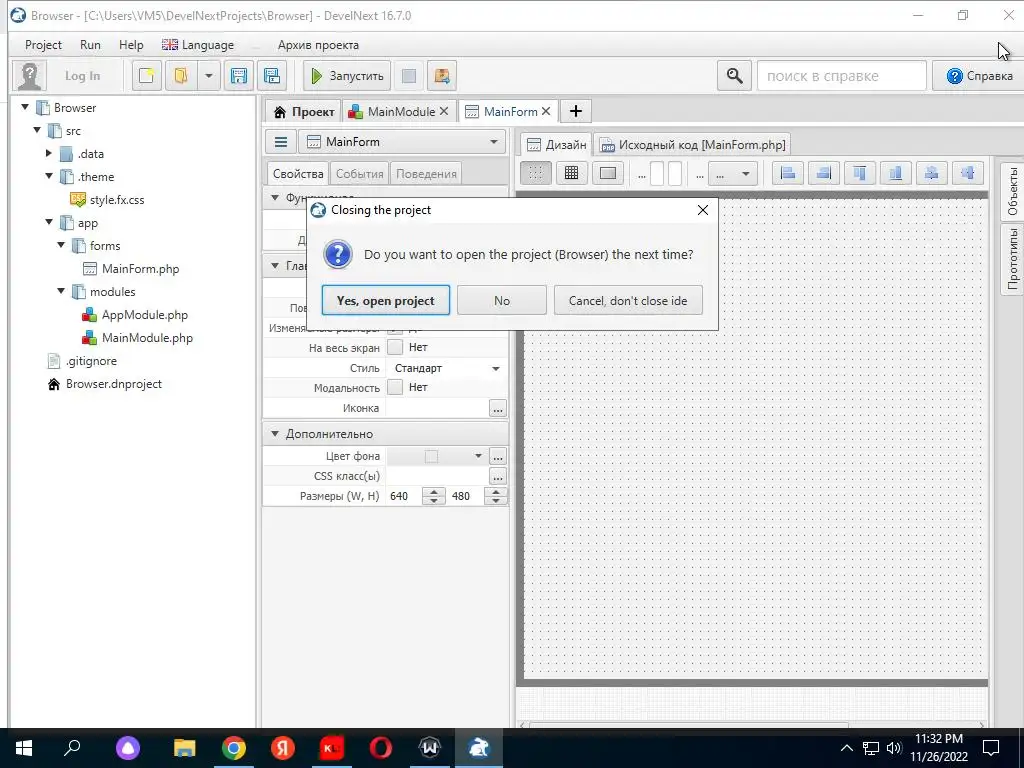Viewport: 1024px width, 768px height.
Task: Switch to the Проект tab
Action: (x=304, y=112)
